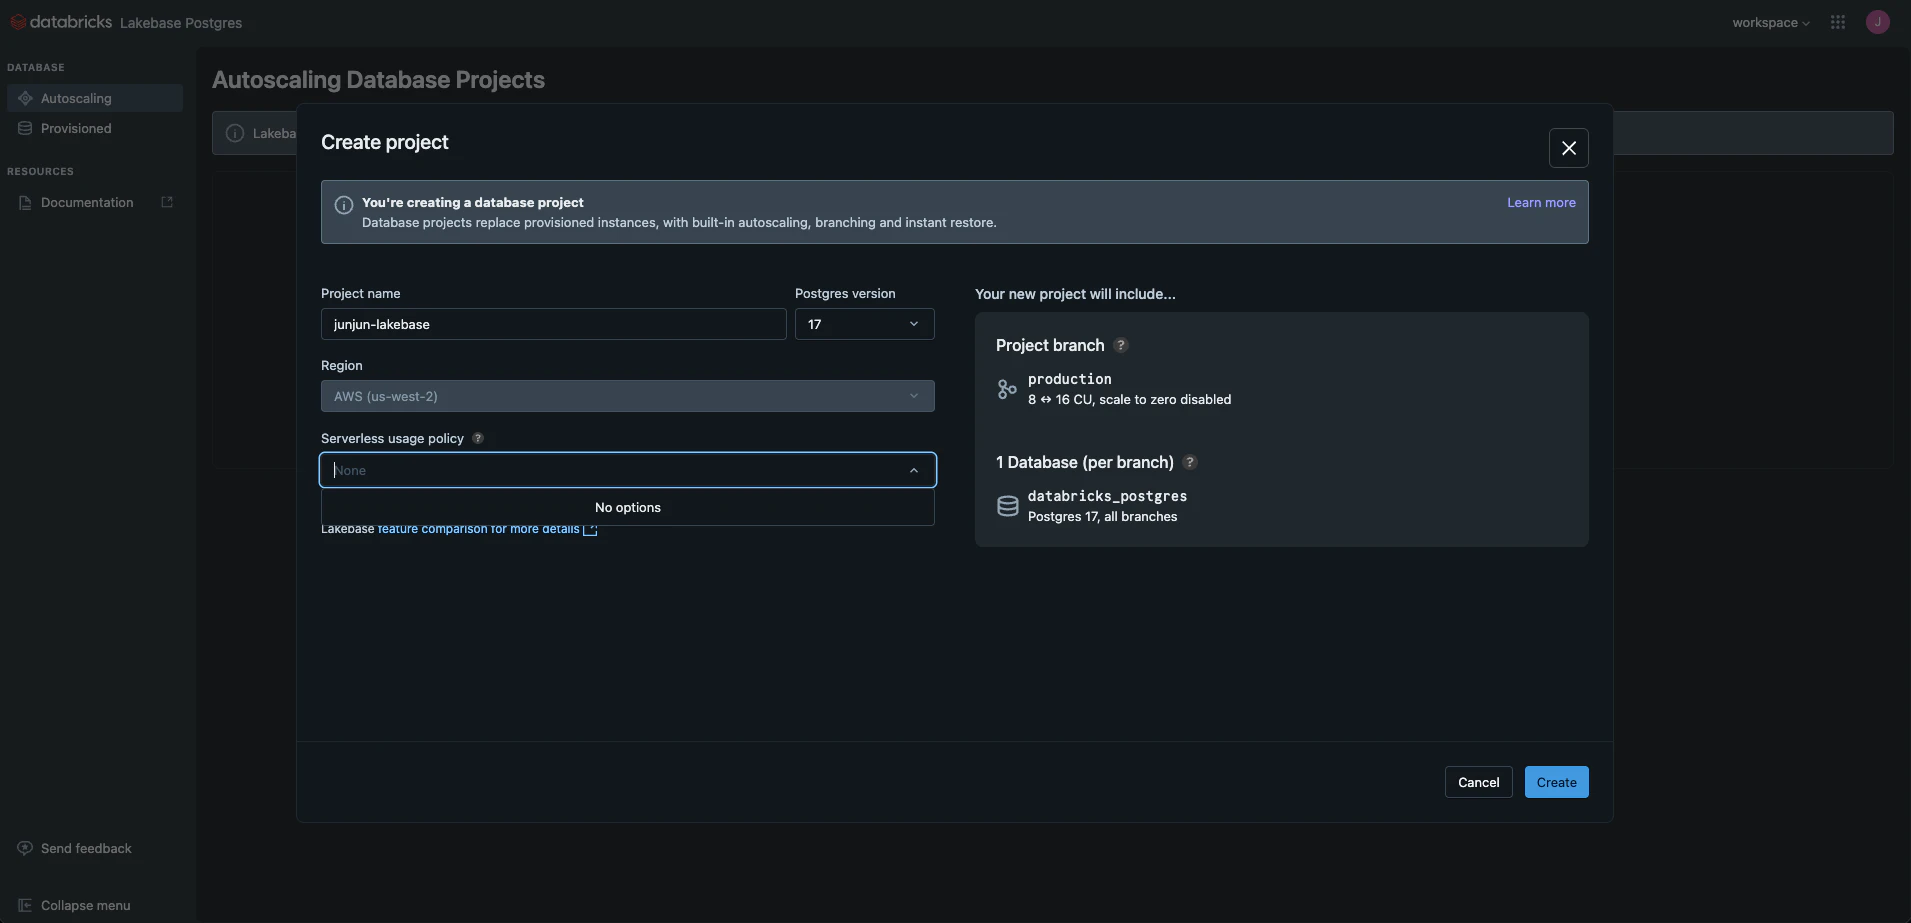This screenshot has width=1911, height=923.
Task: Open the Postgres version dropdown
Action: [865, 324]
